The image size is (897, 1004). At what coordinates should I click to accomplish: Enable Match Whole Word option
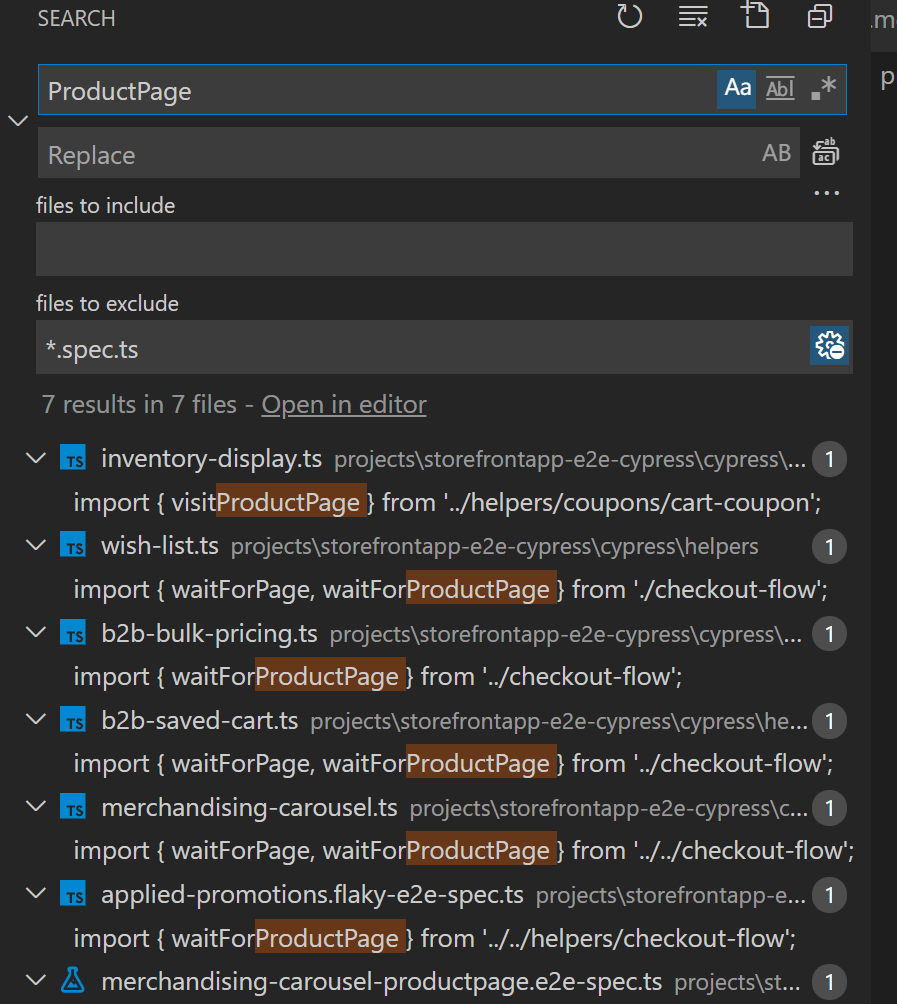pyautogui.click(x=780, y=89)
